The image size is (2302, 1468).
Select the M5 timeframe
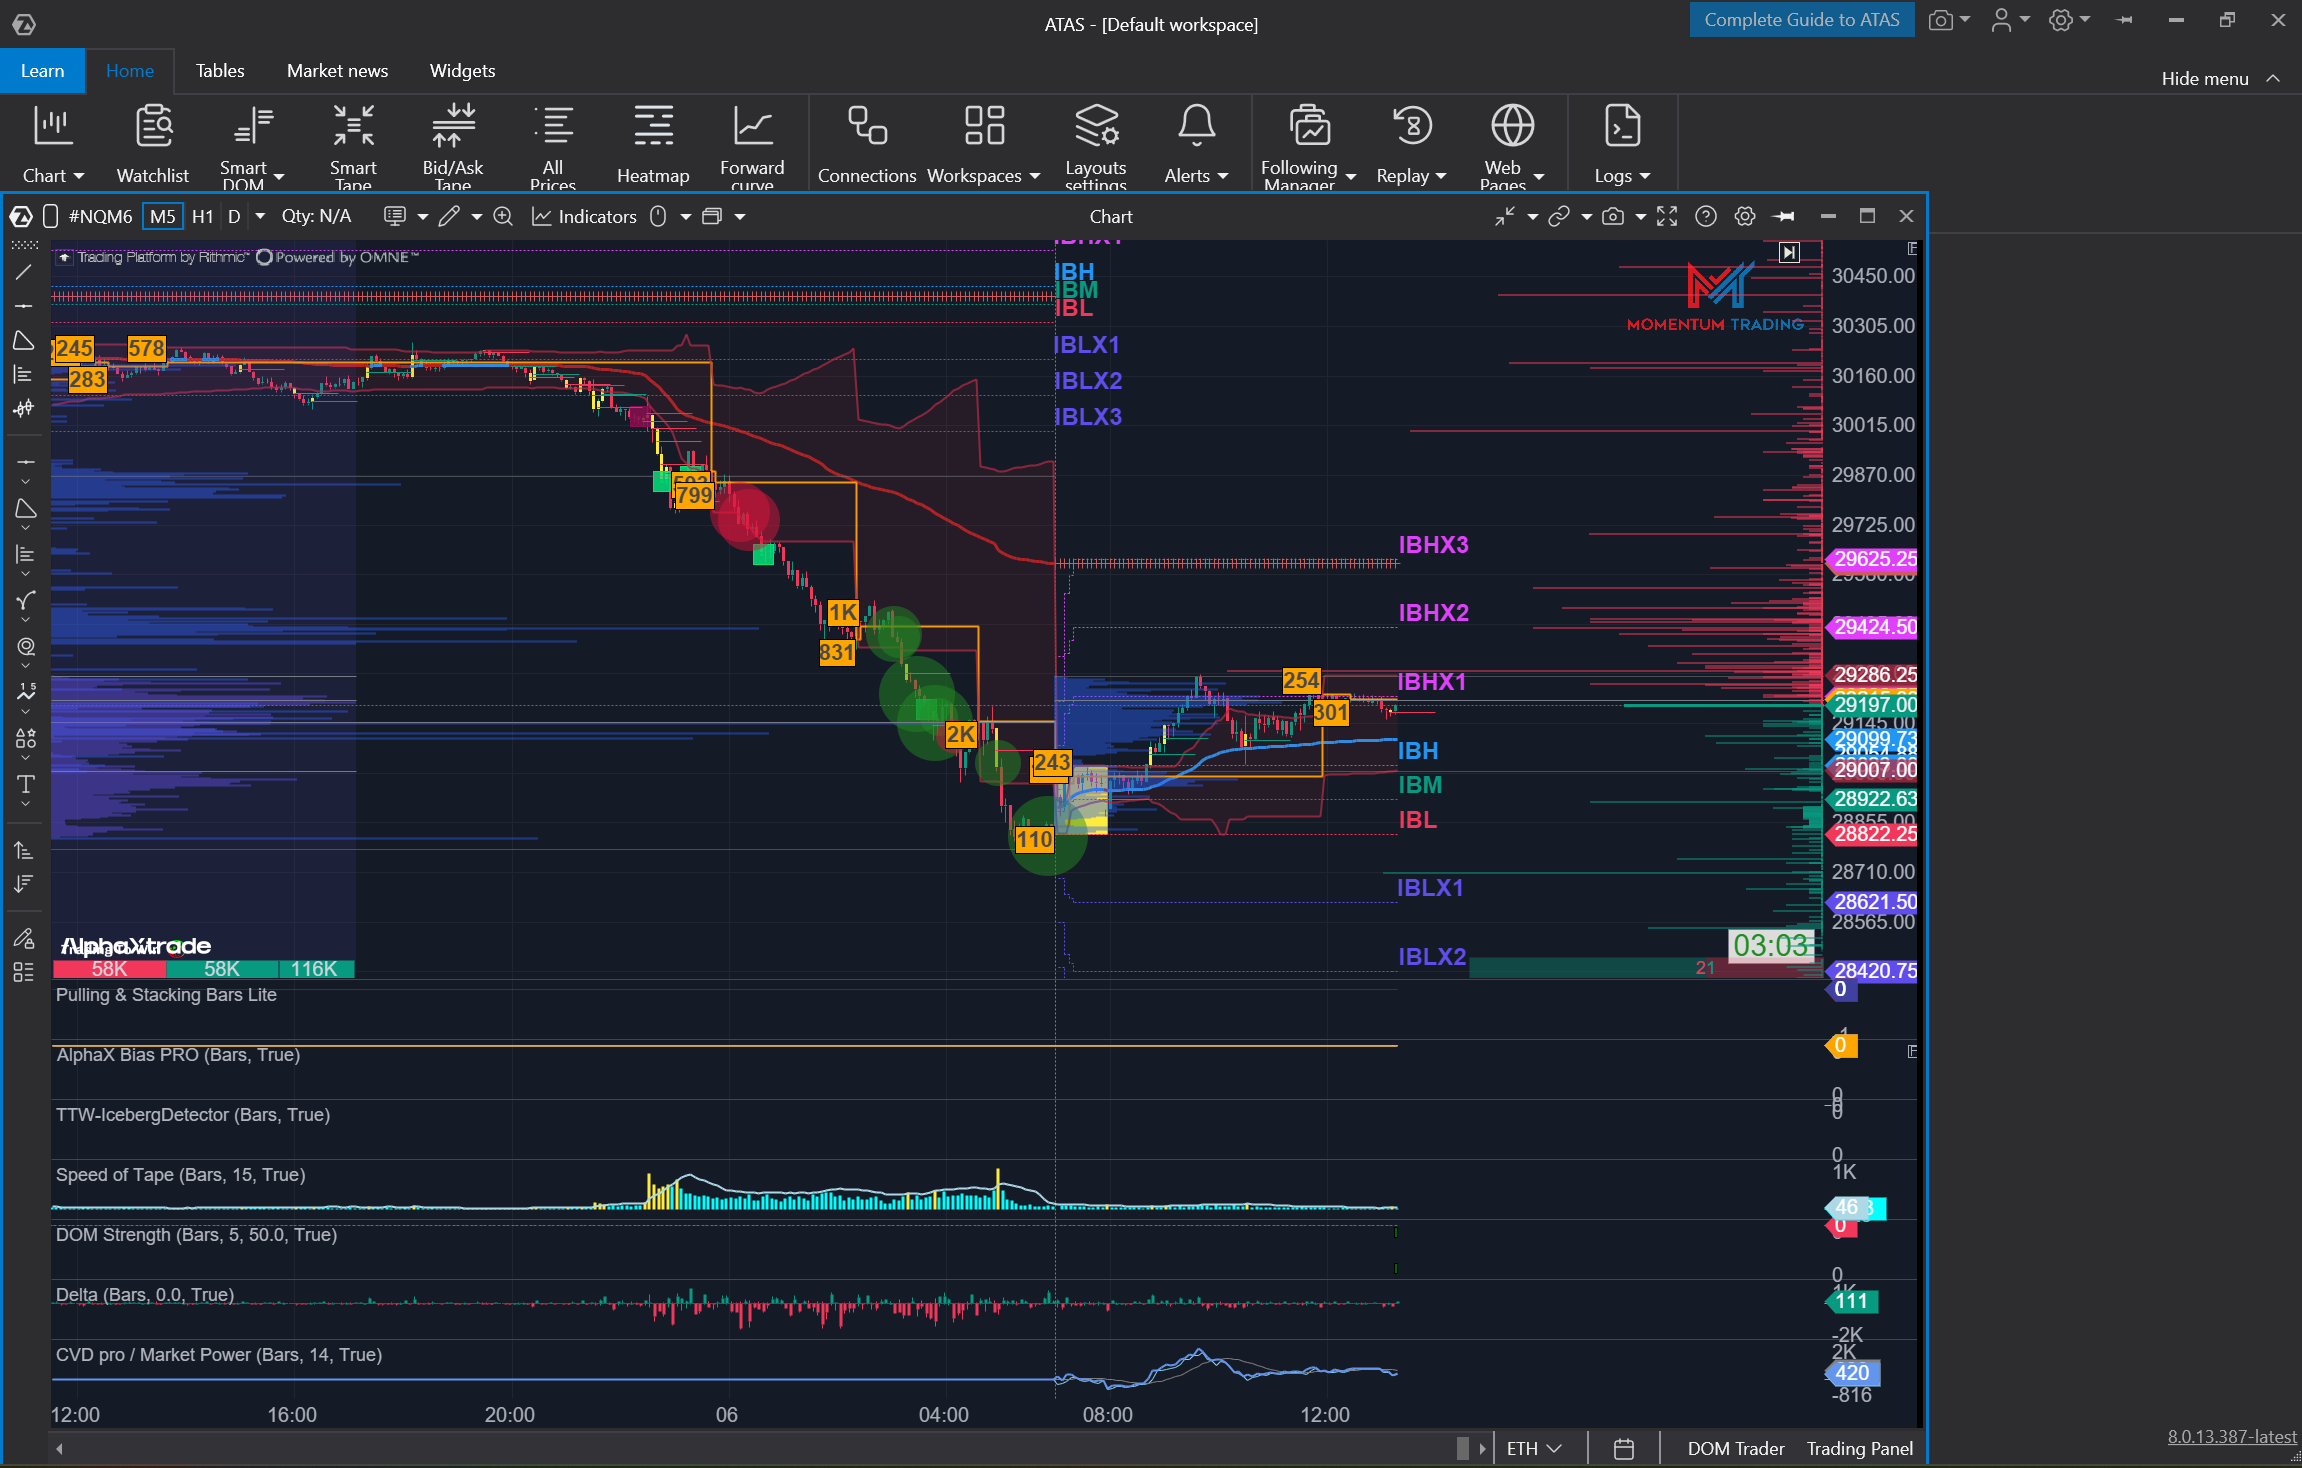(162, 216)
